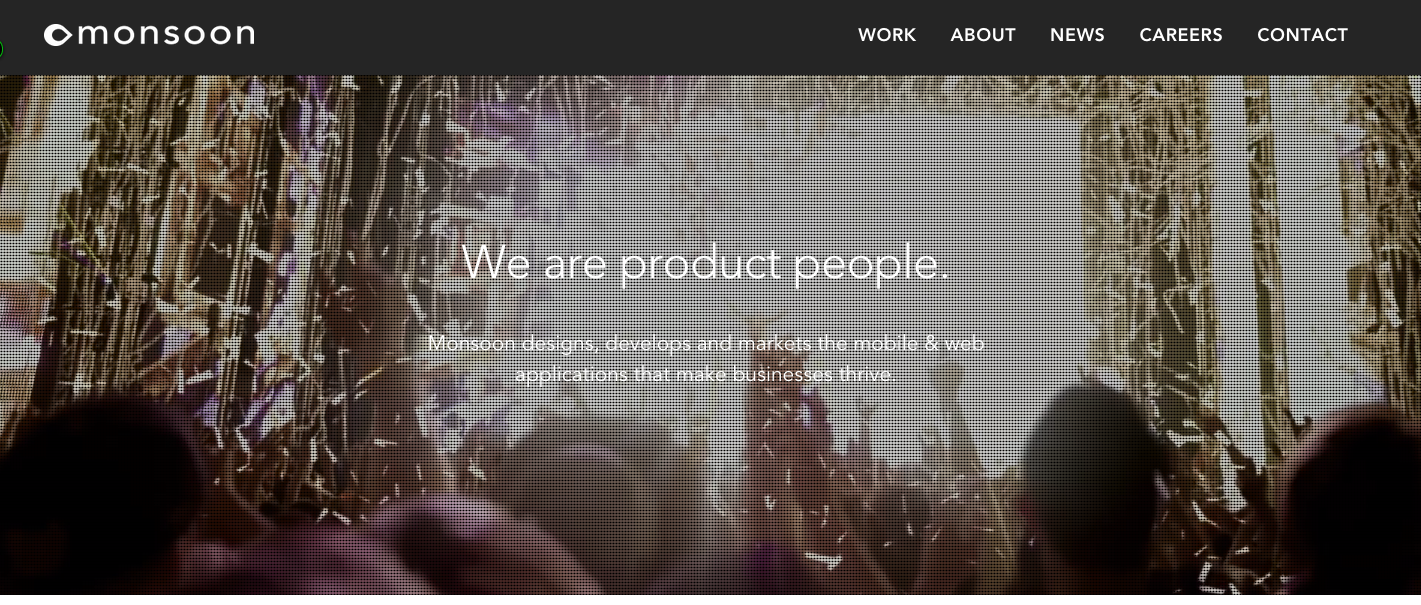Click the grey-haired head silhouette at bottom right
The height and width of the screenshot is (605, 1421).
1092,462
